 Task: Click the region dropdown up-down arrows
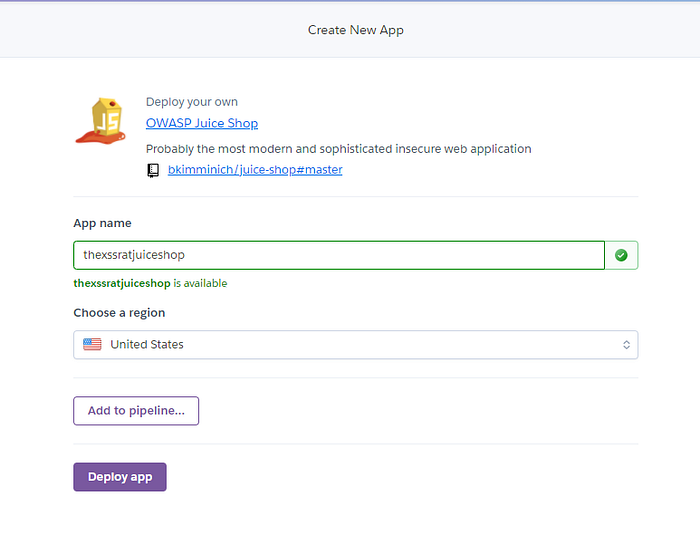(626, 345)
